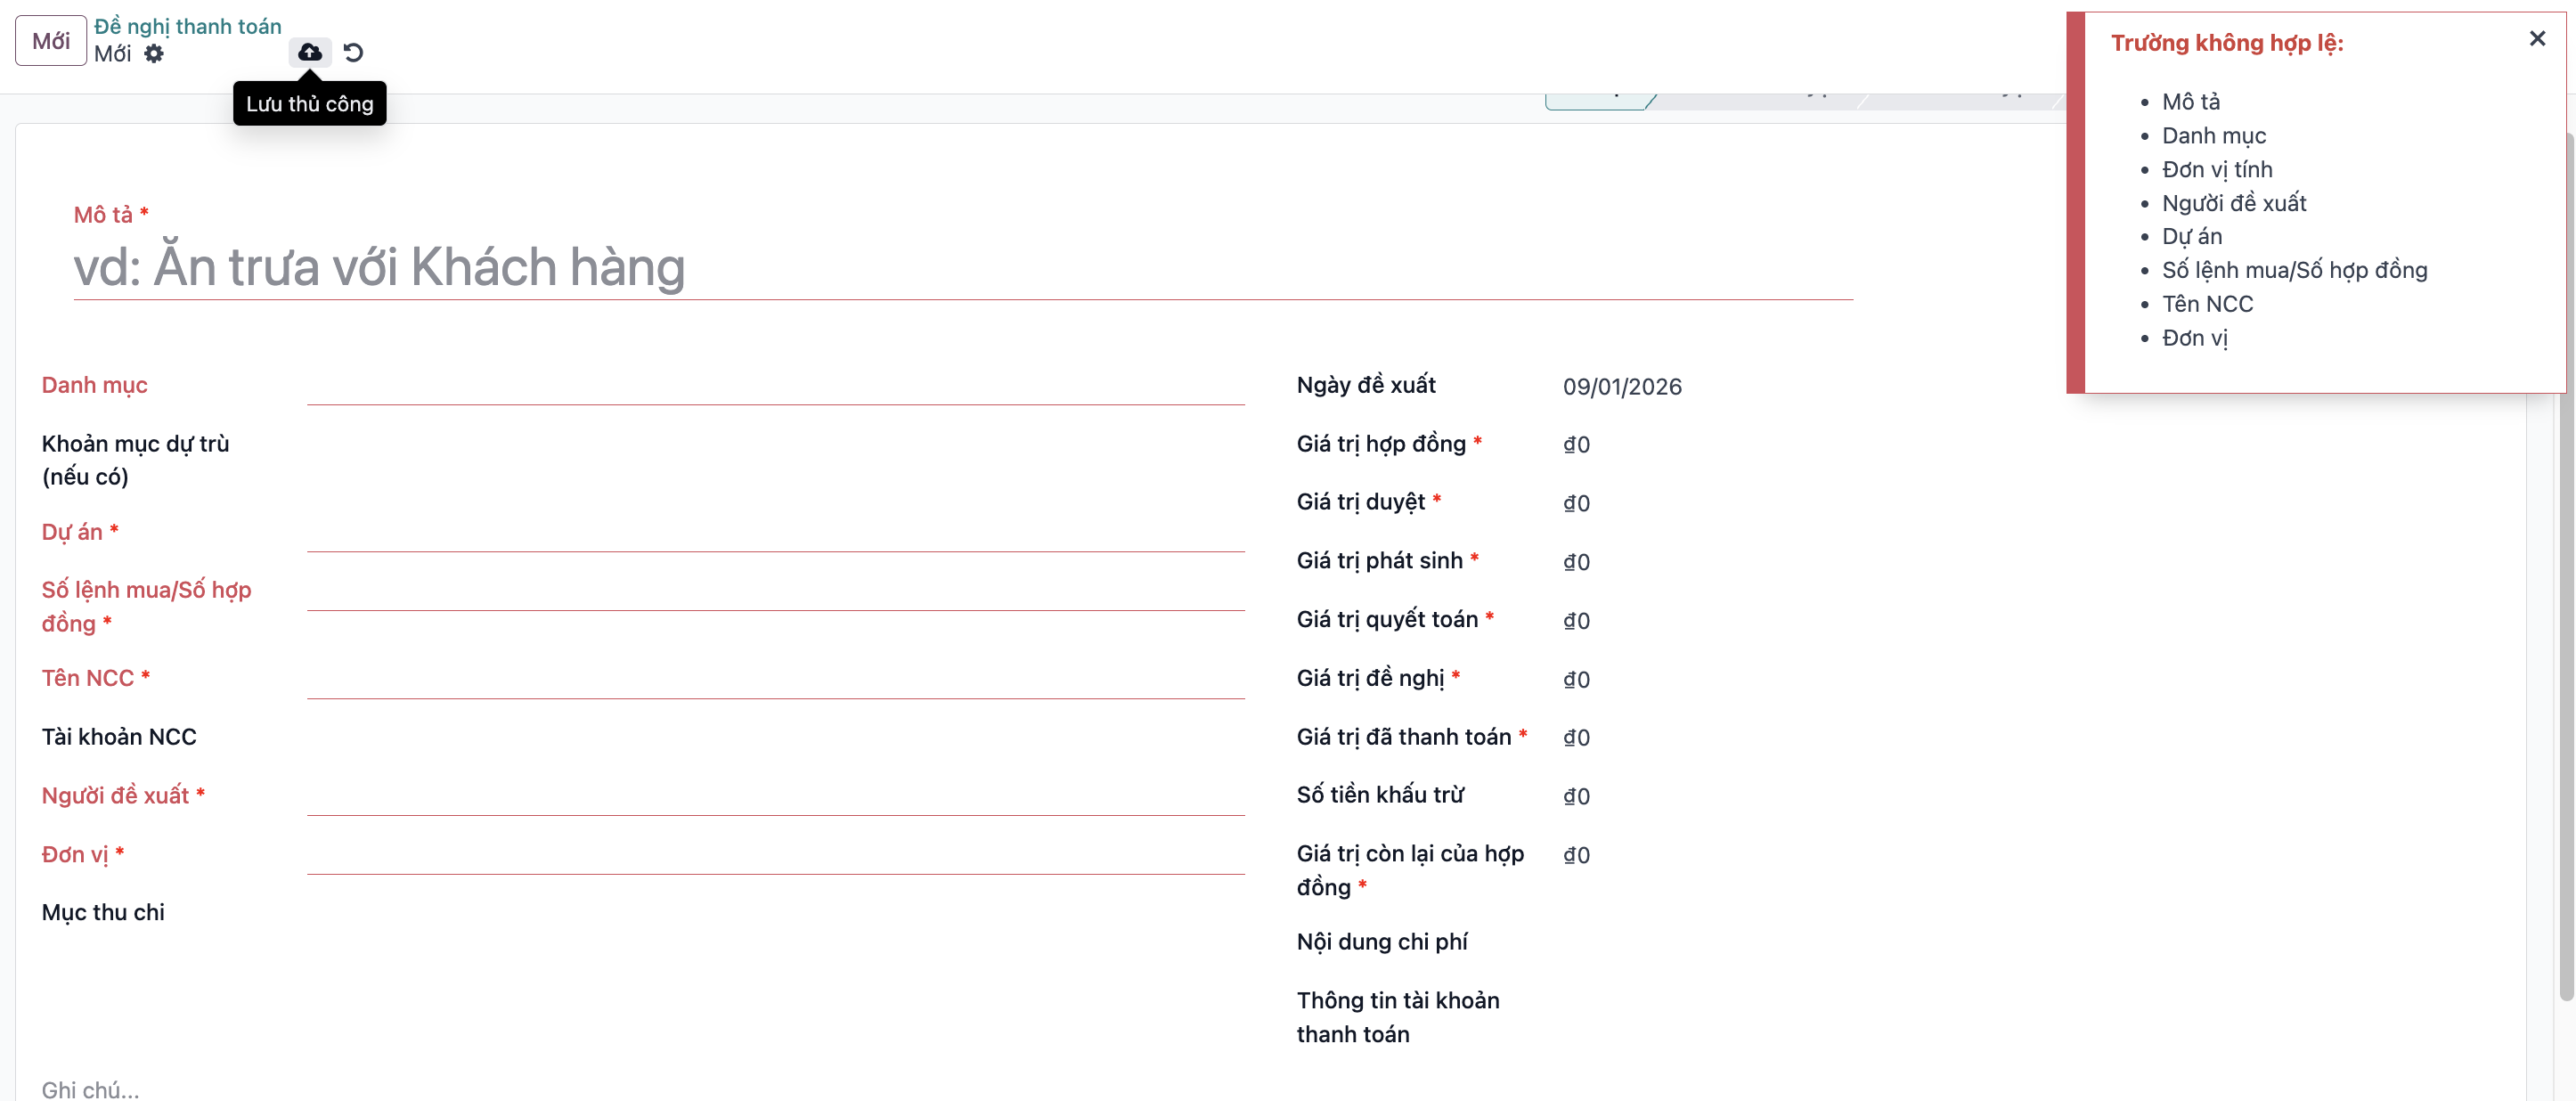Click the Người đề xuất label

(115, 796)
